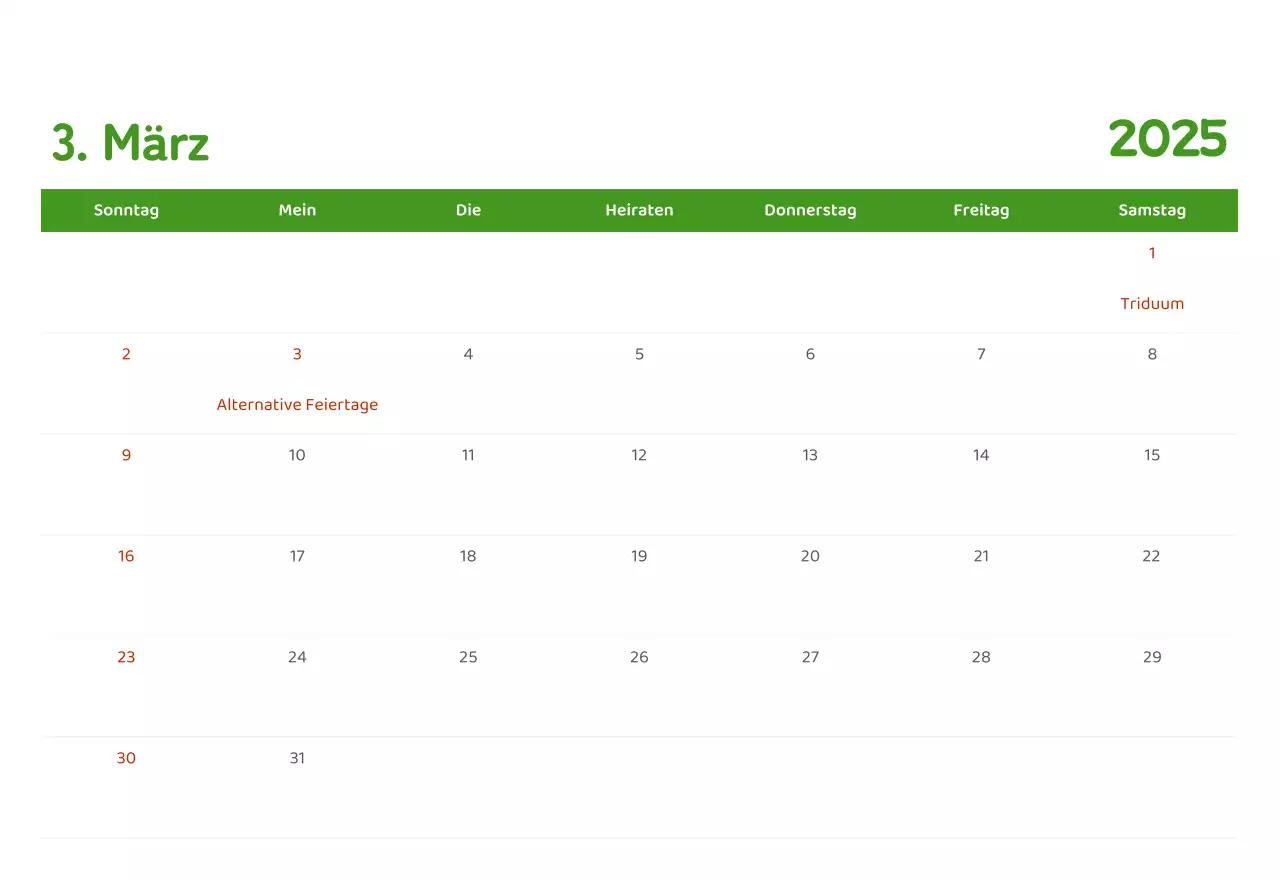
Task: Select the Sonntag column header
Action: 126,210
